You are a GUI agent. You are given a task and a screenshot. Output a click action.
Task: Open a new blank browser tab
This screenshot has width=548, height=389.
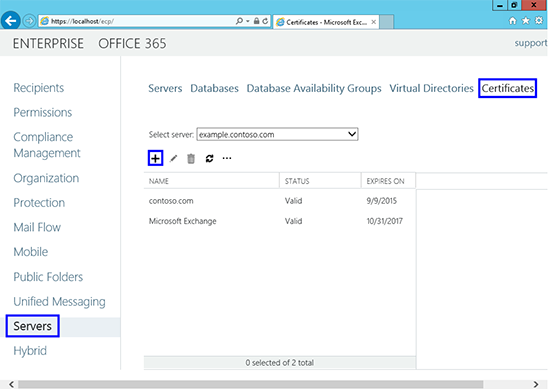387,22
